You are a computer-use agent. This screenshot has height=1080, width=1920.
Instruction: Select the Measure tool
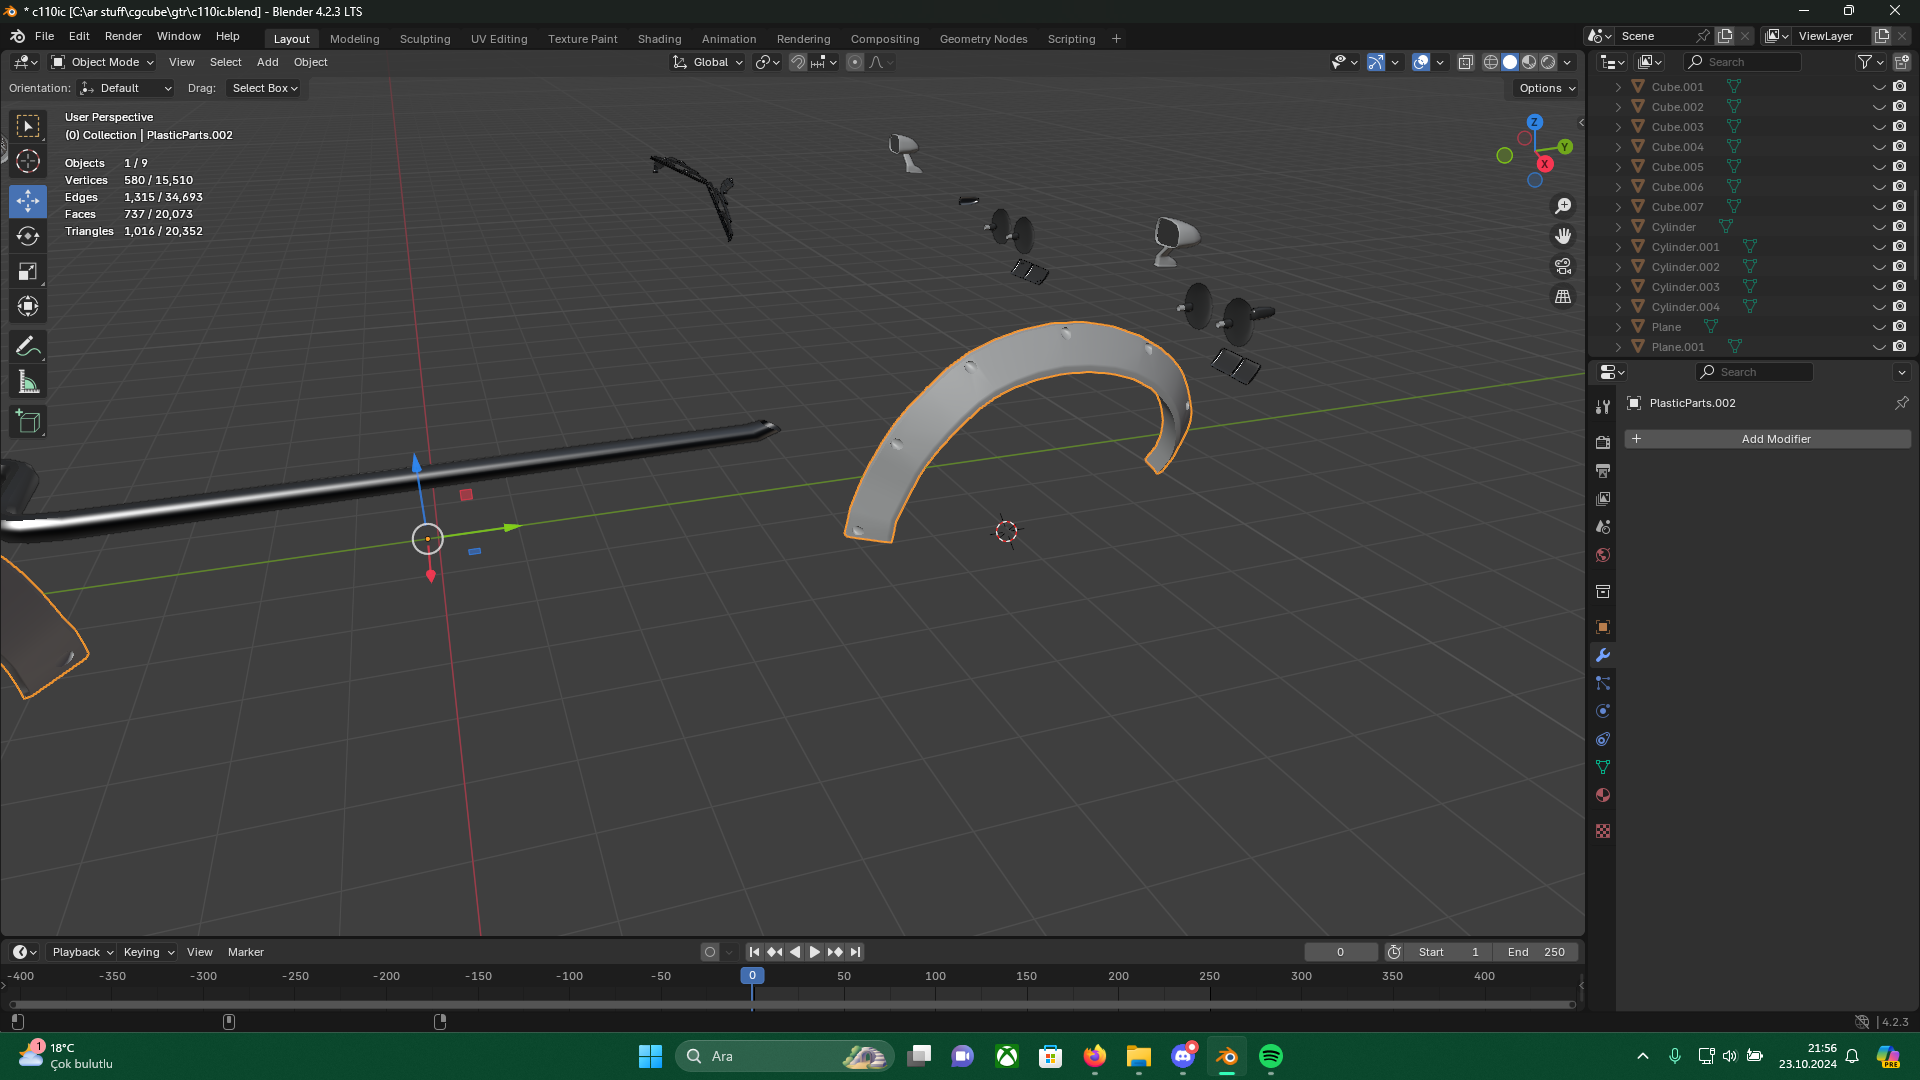pyautogui.click(x=28, y=382)
